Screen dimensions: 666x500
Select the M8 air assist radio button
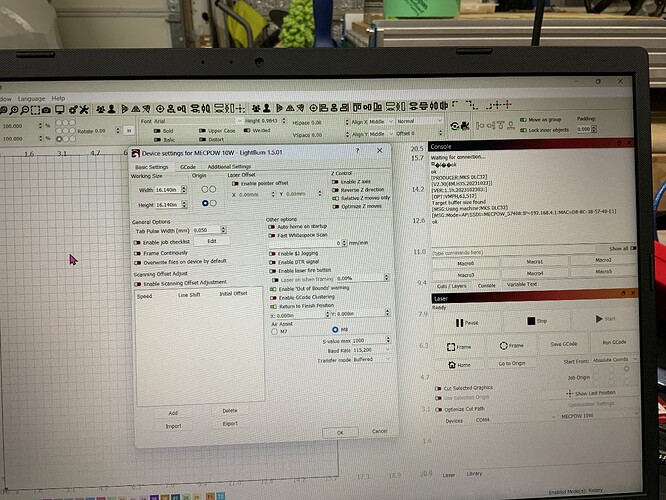[335, 329]
